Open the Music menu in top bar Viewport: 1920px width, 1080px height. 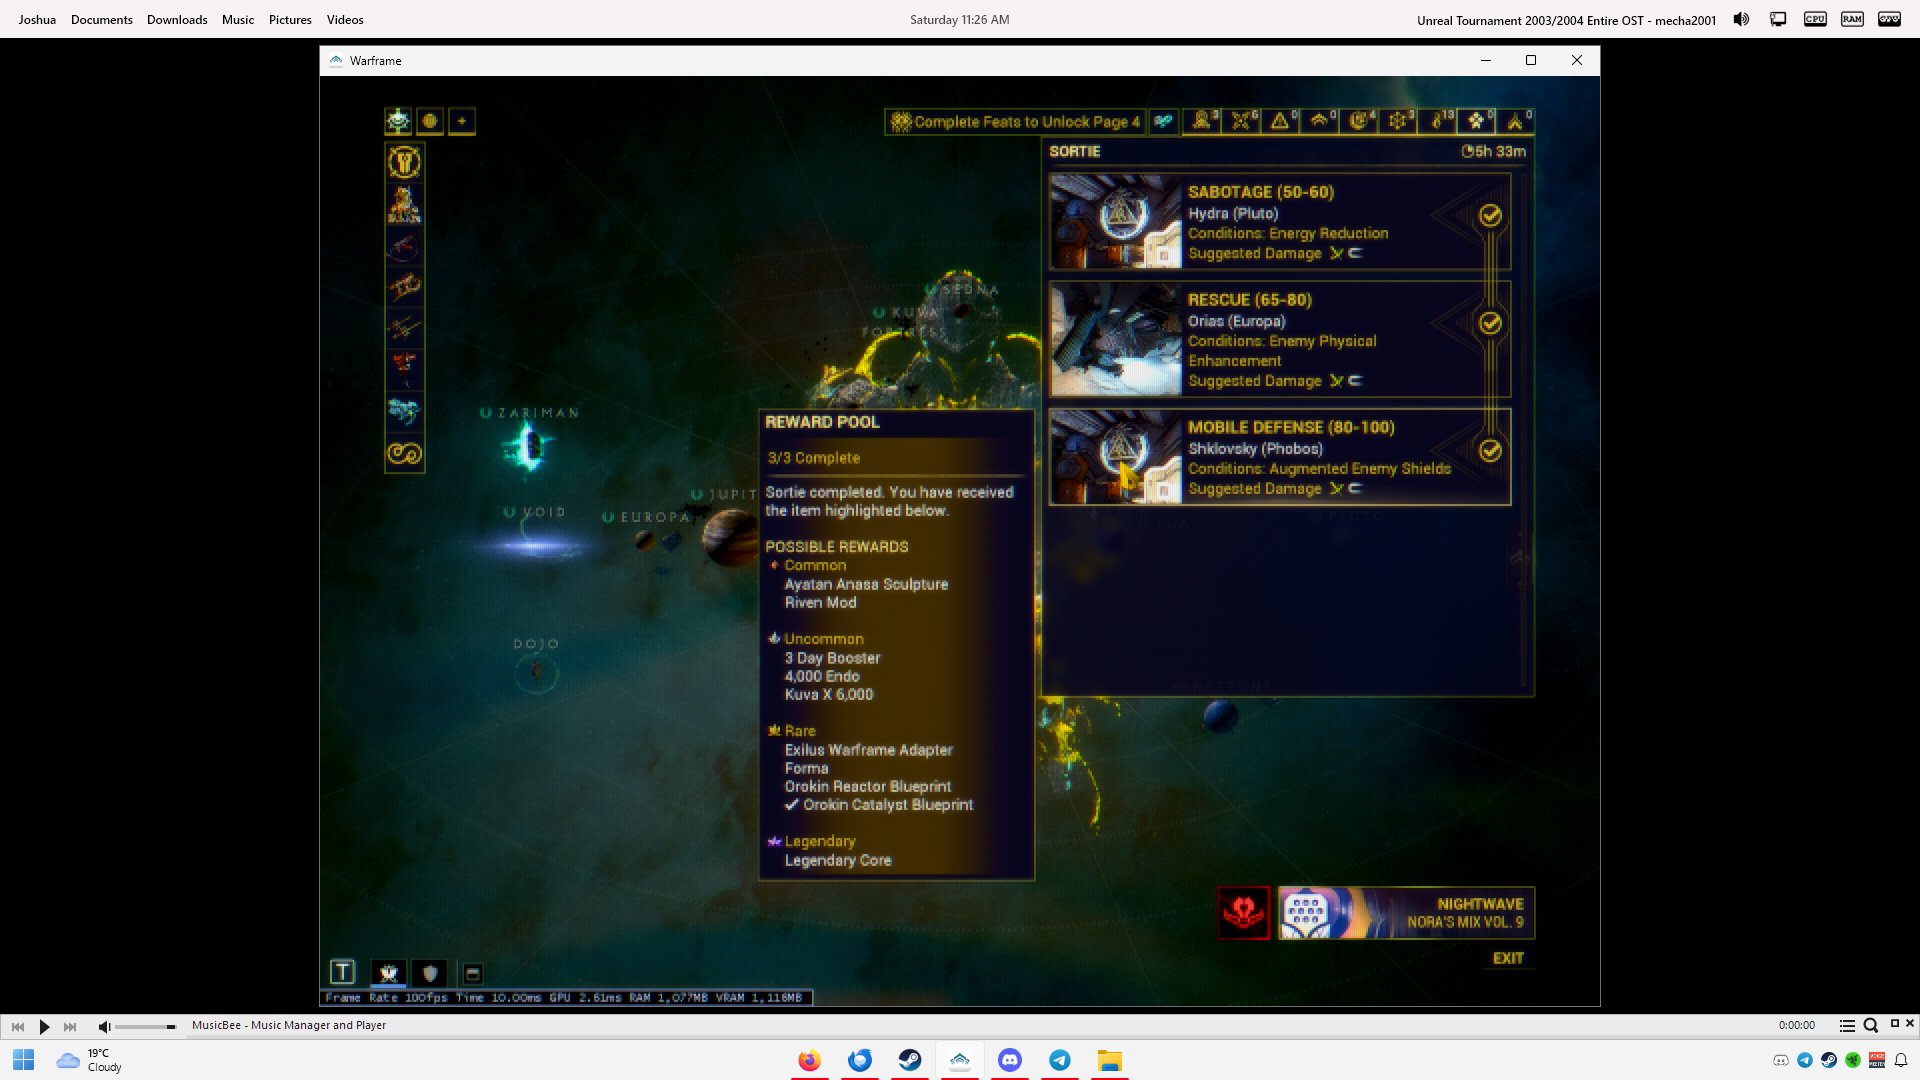coord(238,20)
